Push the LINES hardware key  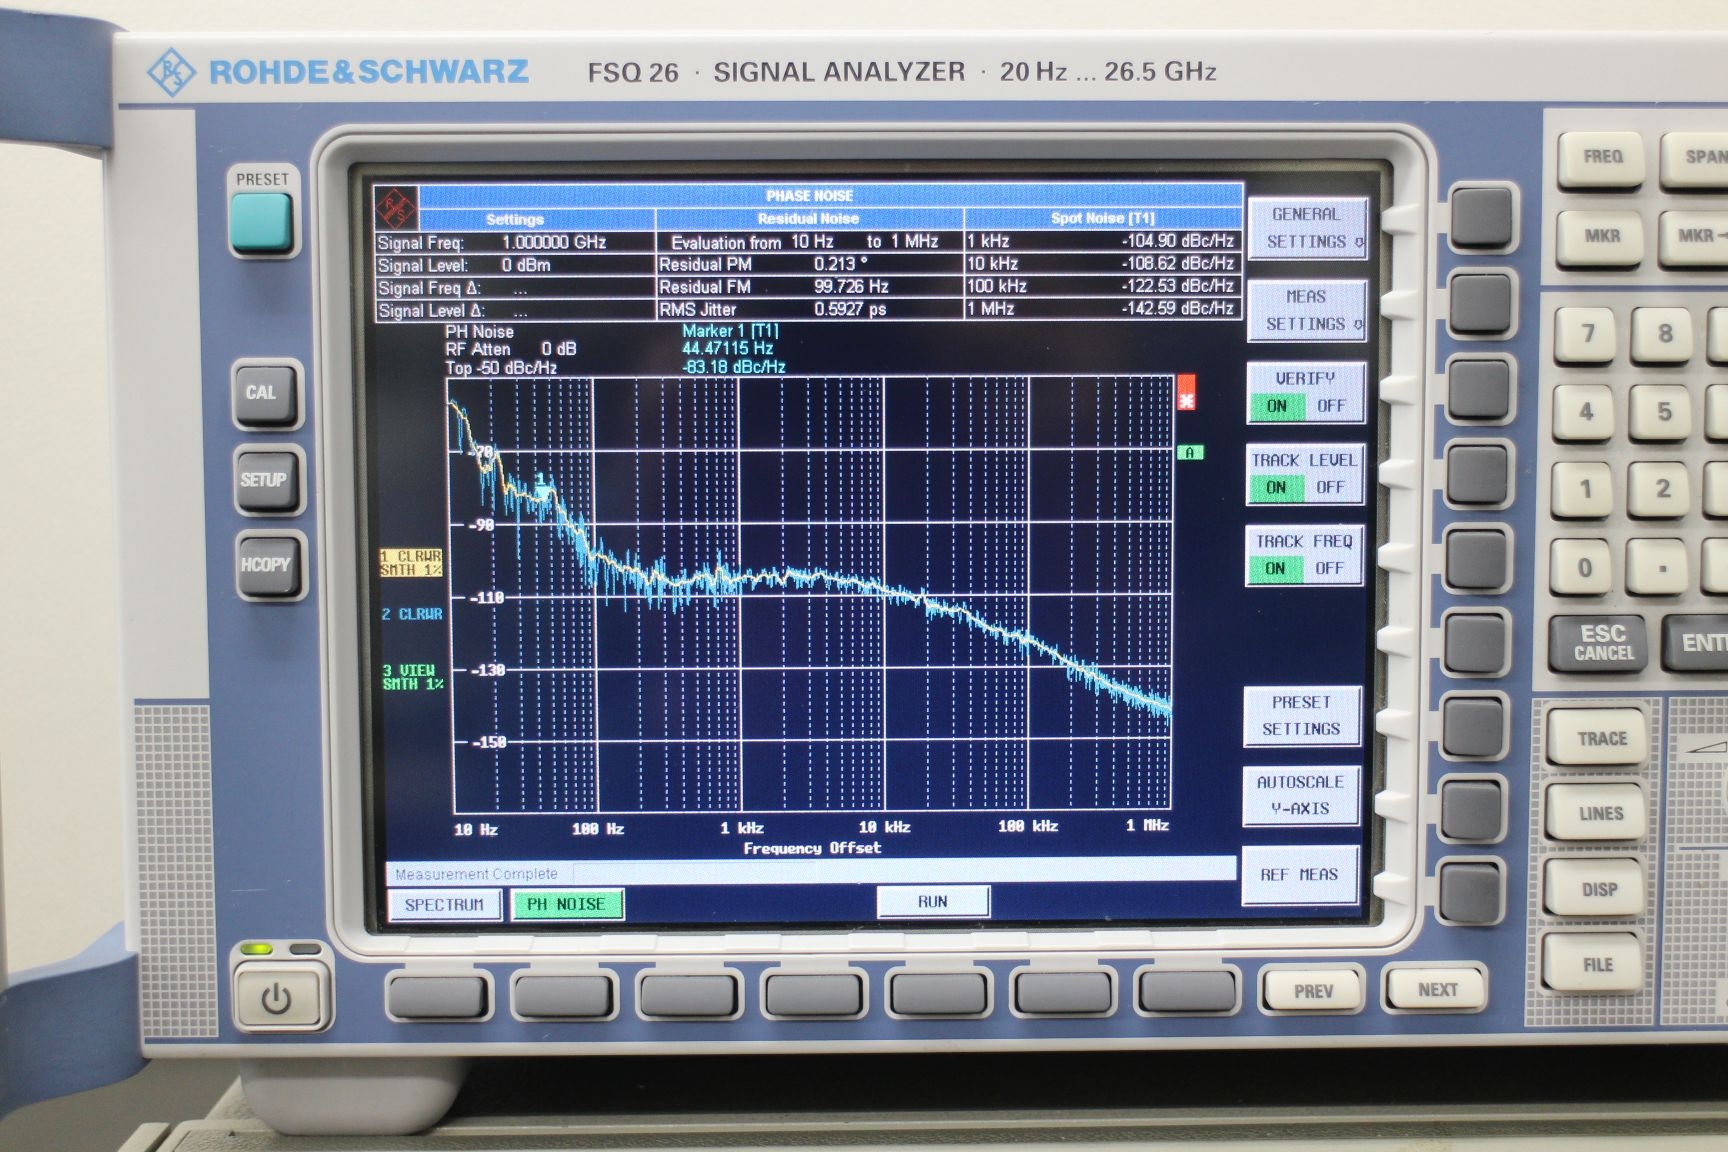pos(1600,814)
